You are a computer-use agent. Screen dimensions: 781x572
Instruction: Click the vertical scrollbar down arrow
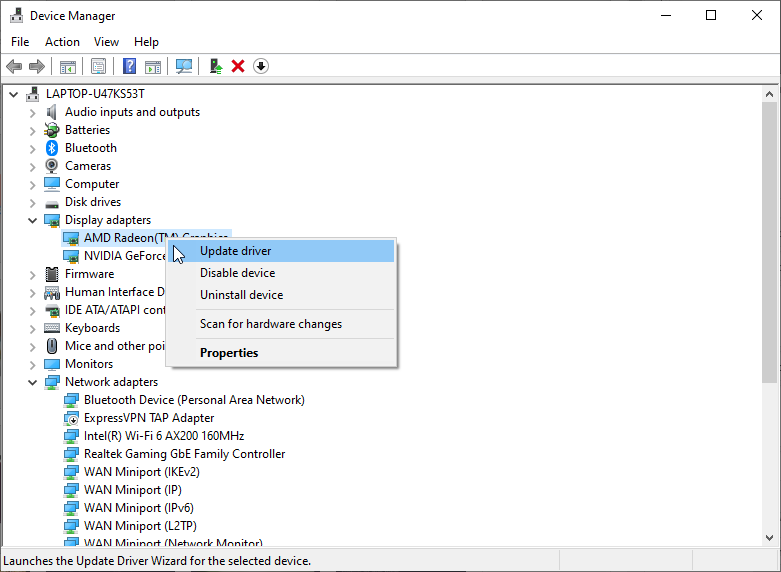(769, 539)
